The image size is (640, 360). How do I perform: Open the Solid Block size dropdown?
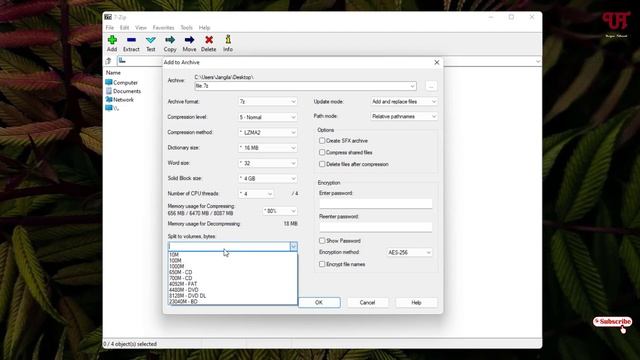[268, 178]
